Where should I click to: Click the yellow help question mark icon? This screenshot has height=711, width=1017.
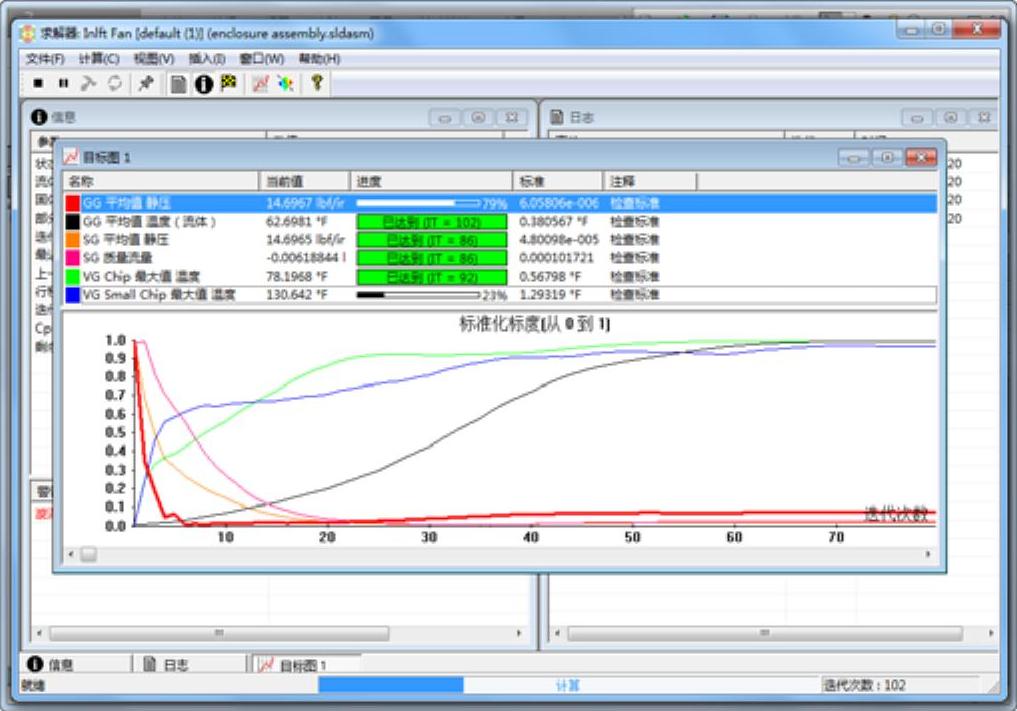[x=316, y=84]
